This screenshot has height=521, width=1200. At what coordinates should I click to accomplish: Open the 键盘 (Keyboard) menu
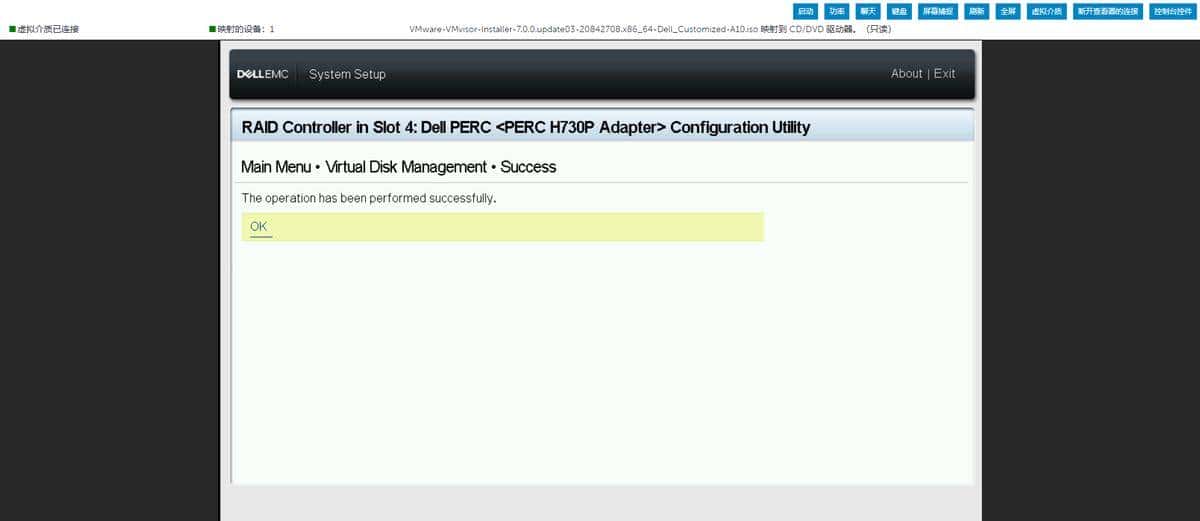point(900,11)
